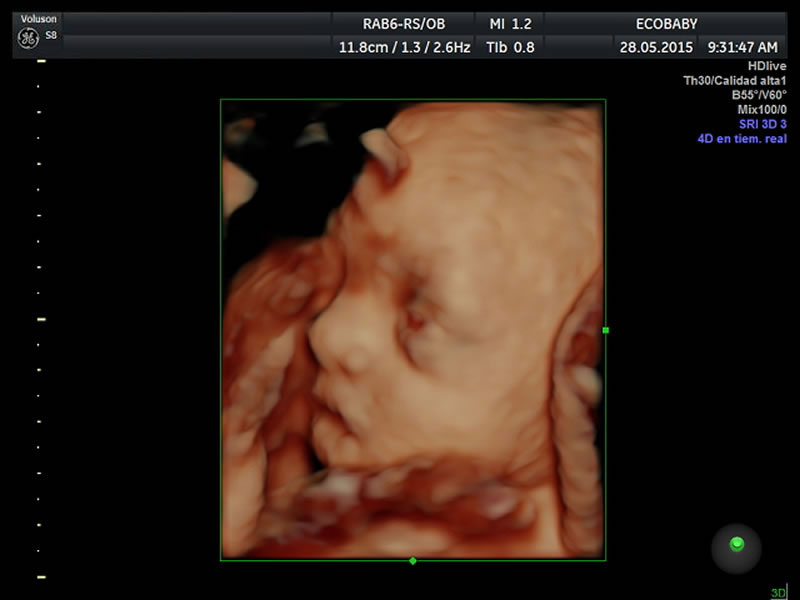Click the MI 1.2 mechanical index readout
Viewport: 800px width, 600px height.
click(509, 23)
